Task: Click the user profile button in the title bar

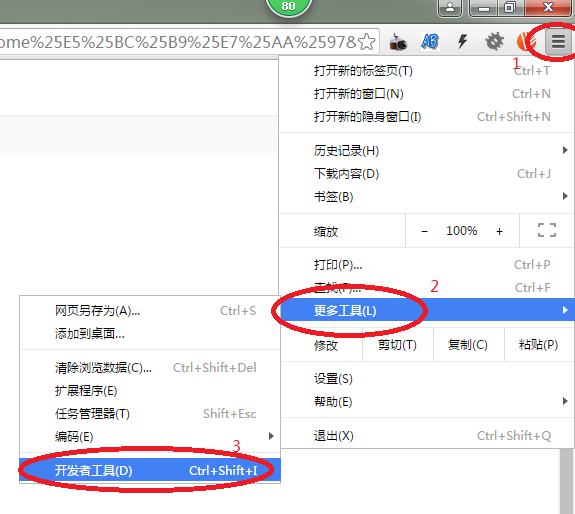Action: (x=450, y=8)
